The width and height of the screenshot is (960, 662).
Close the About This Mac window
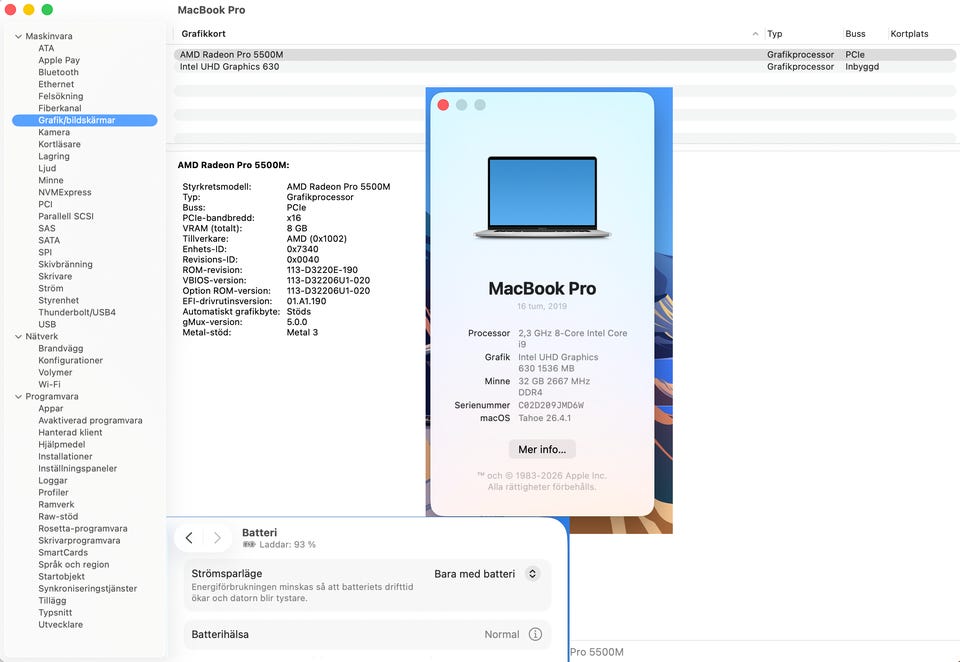click(443, 105)
